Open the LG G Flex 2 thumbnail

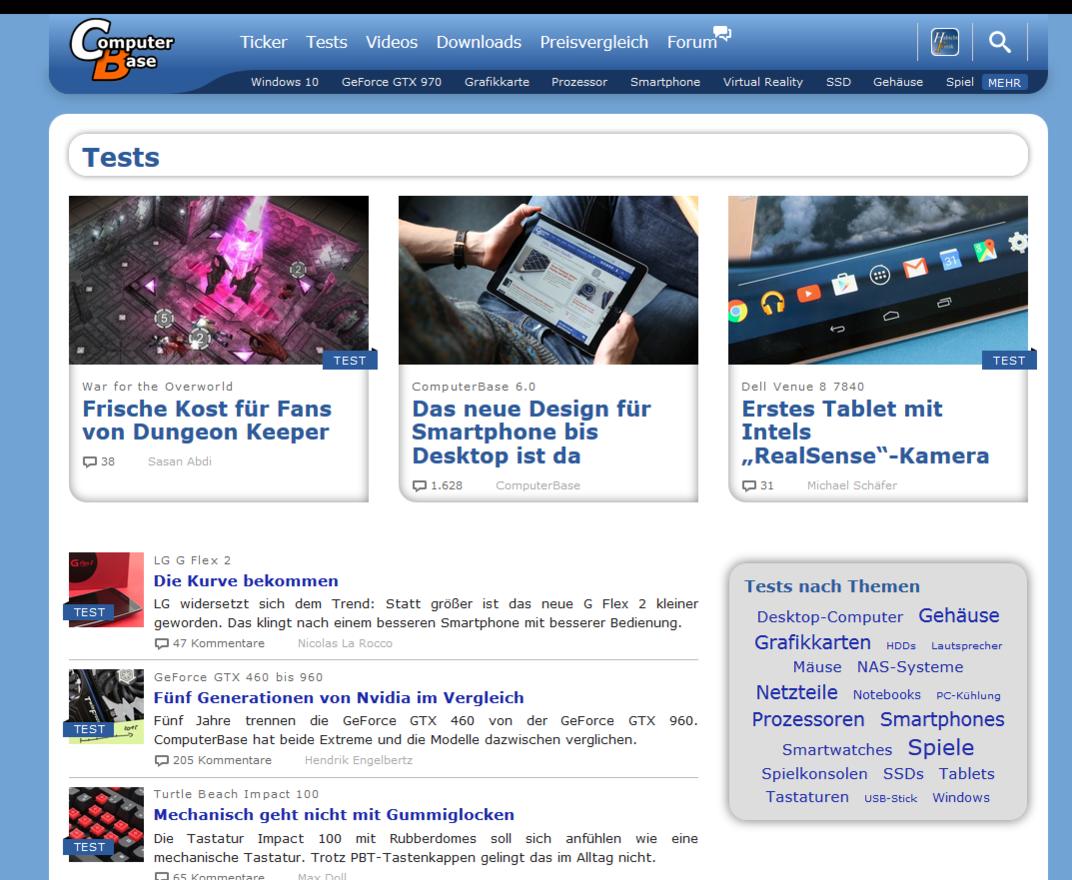(x=106, y=589)
